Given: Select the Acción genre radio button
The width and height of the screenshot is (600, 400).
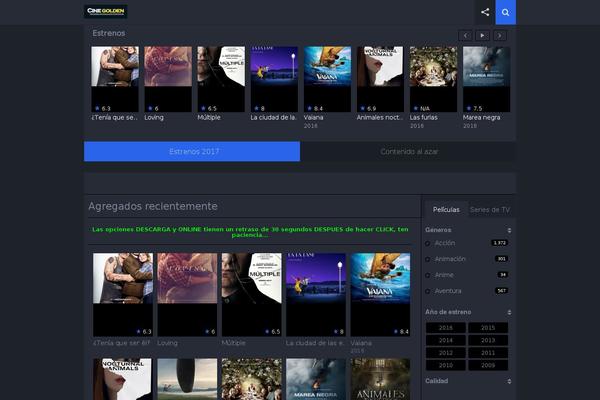Looking at the screenshot, I should 427,243.
